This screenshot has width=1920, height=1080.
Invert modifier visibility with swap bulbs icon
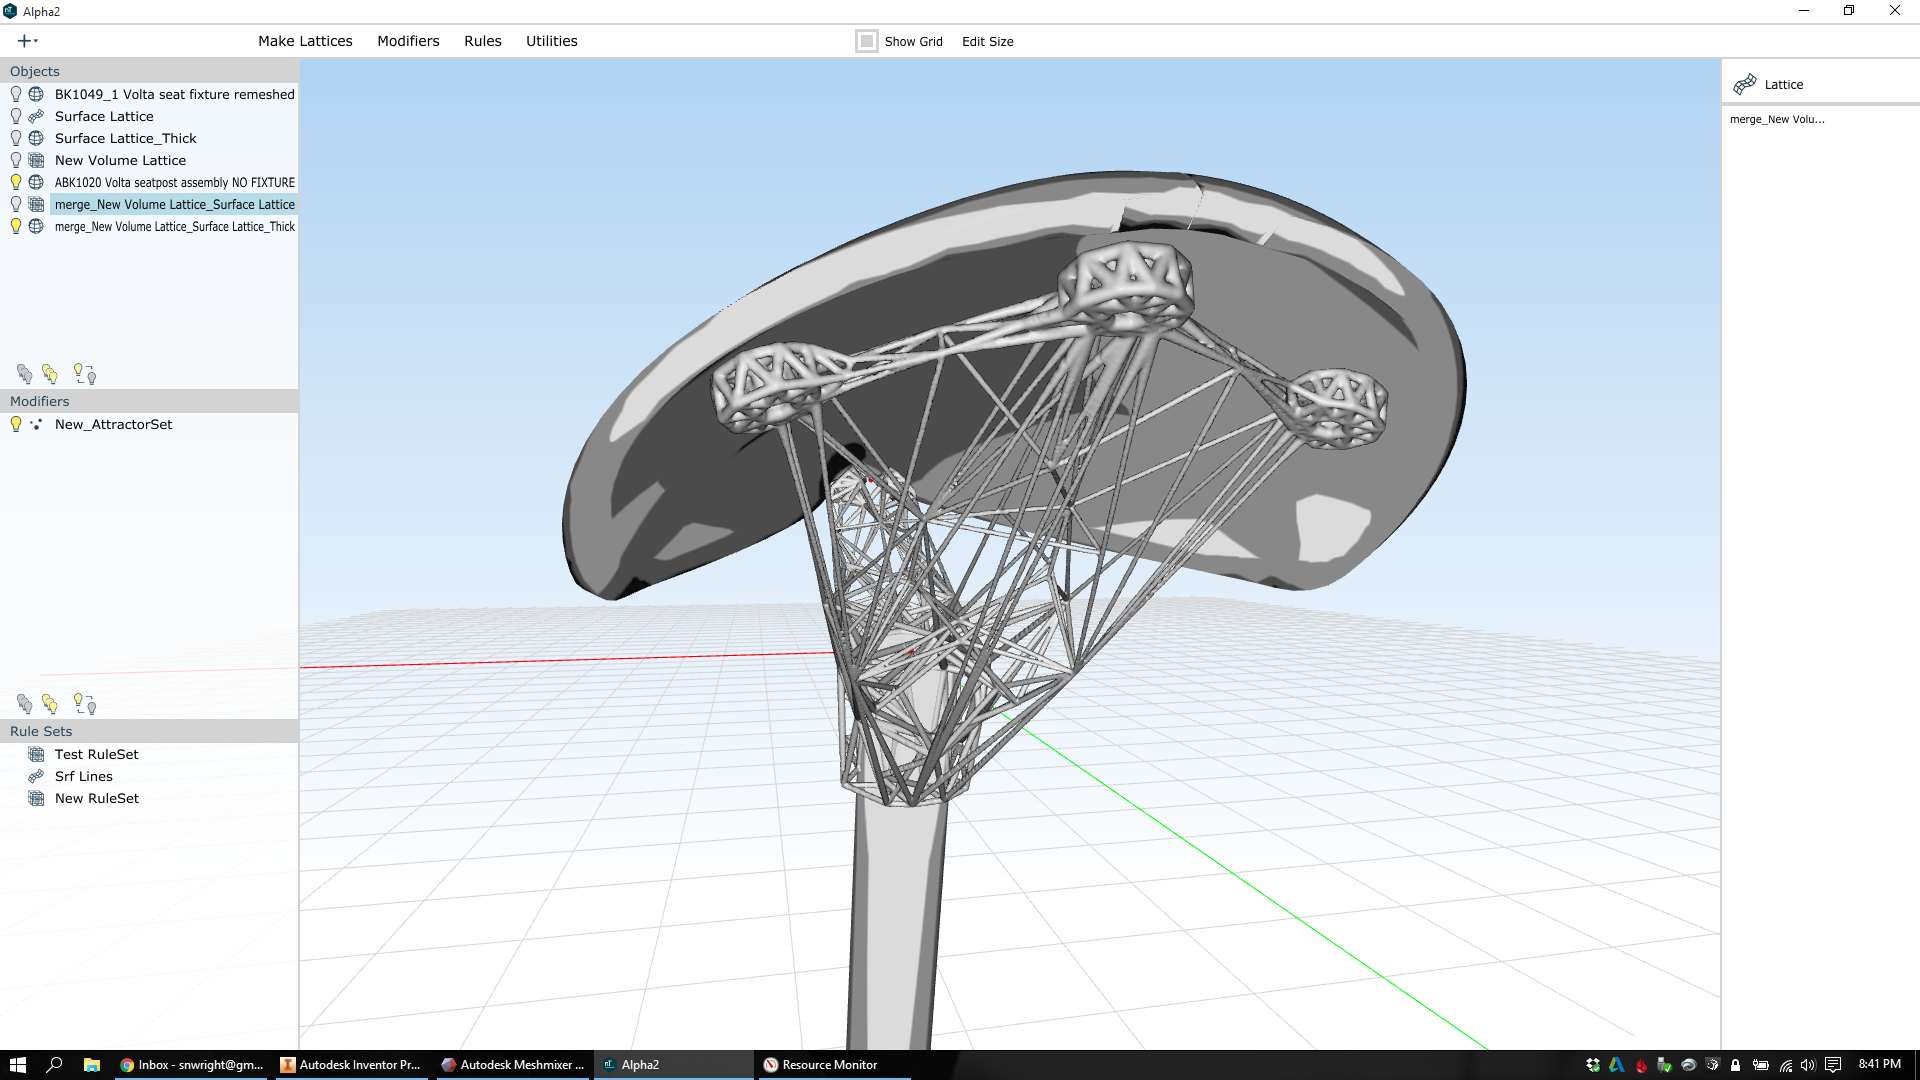coord(85,704)
